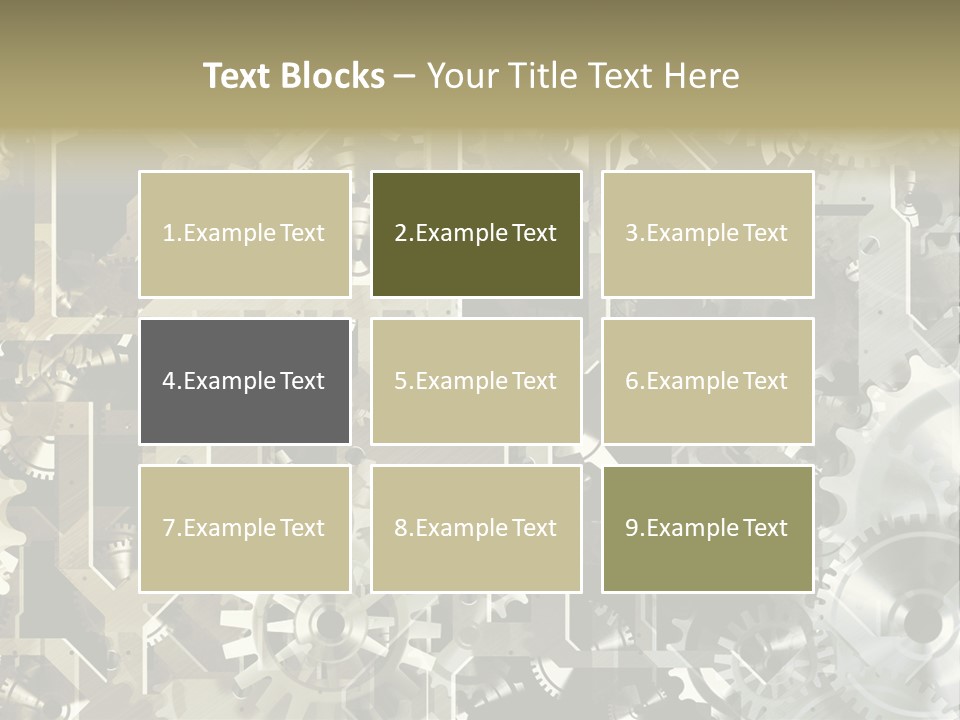Click the word "Text" in gray block 4
This screenshot has height=720, width=960.
[302, 381]
